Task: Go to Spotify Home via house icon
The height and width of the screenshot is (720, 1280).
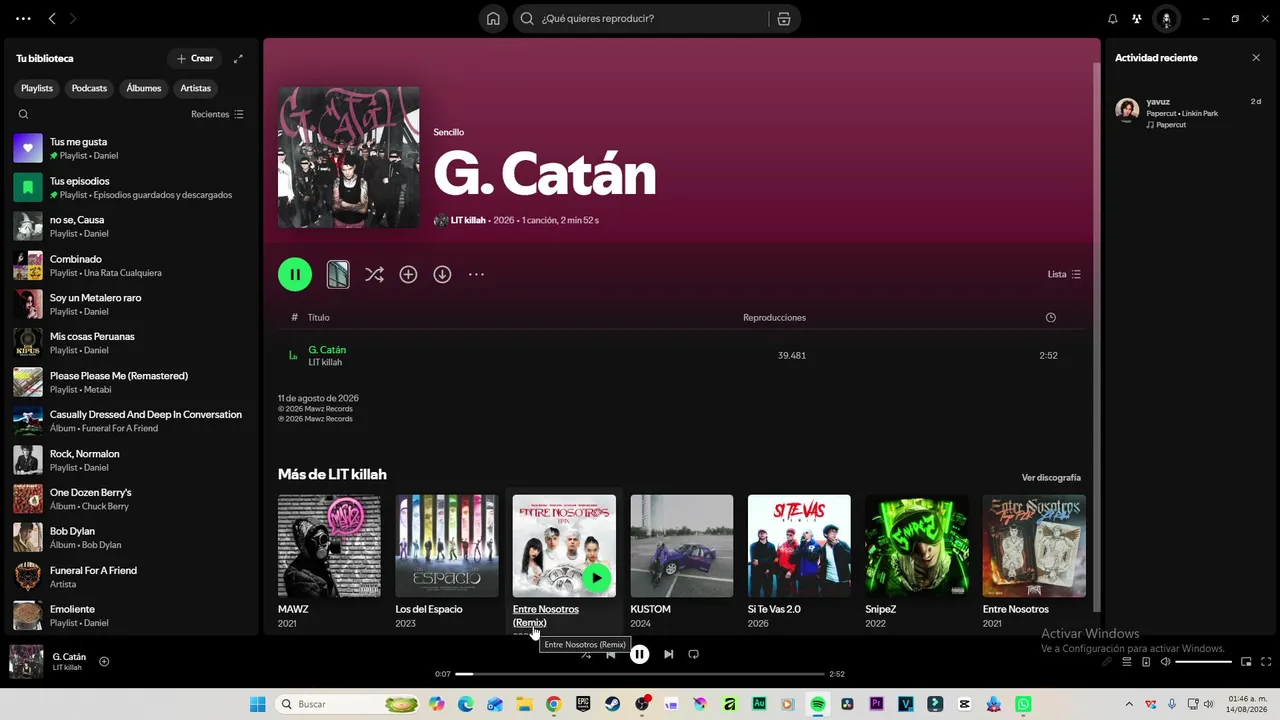Action: coord(493,19)
